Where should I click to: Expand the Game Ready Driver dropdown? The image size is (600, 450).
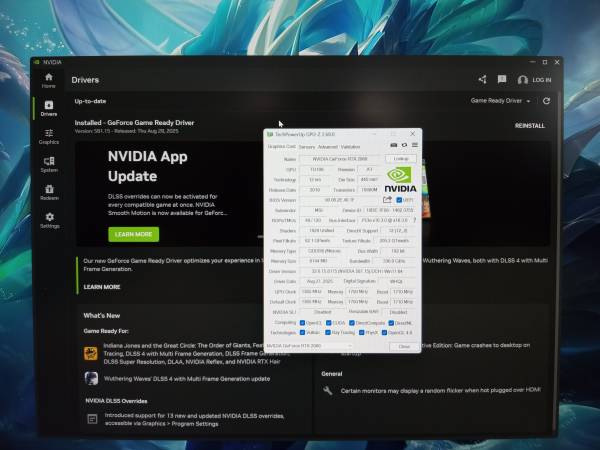coord(500,101)
